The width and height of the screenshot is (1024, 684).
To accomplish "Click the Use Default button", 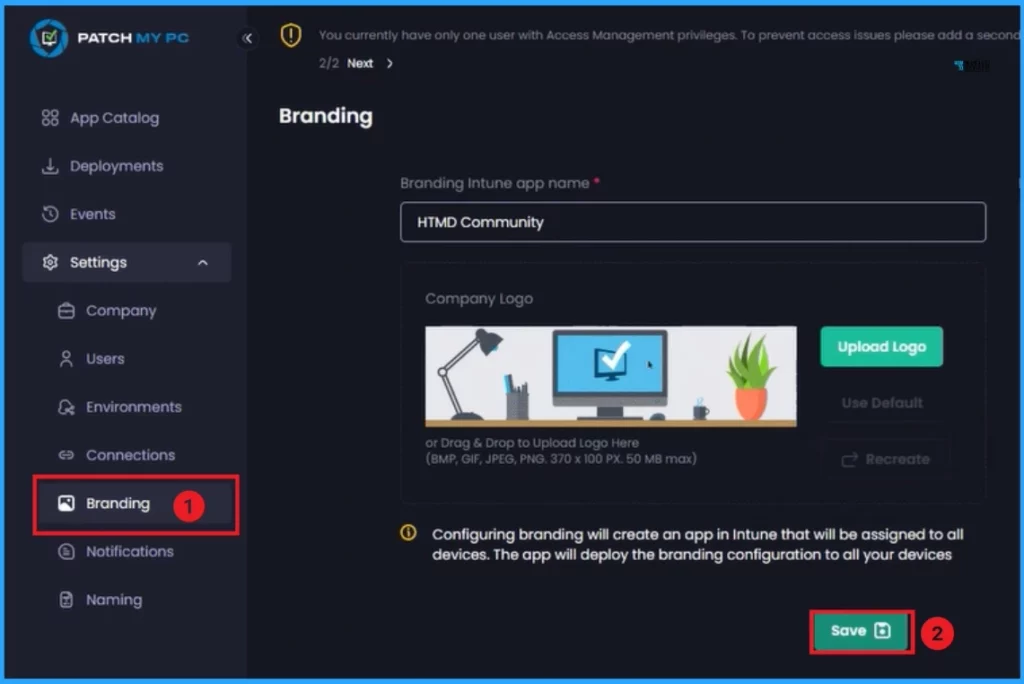I will pos(882,403).
